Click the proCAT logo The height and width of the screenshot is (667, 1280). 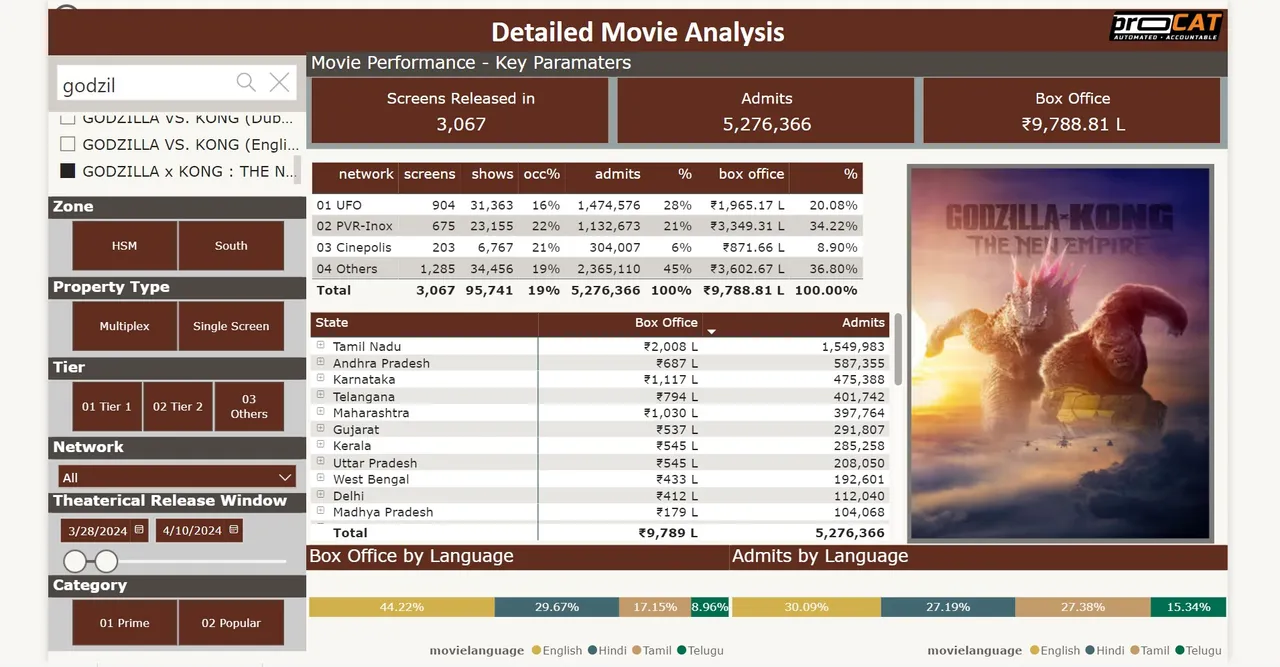click(x=1166, y=27)
